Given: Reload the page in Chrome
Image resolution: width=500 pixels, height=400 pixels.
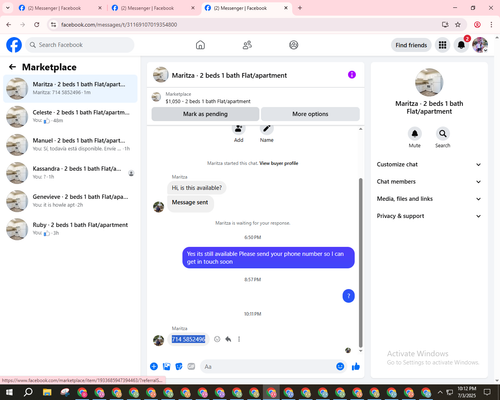Looking at the screenshot, I should pos(37,25).
